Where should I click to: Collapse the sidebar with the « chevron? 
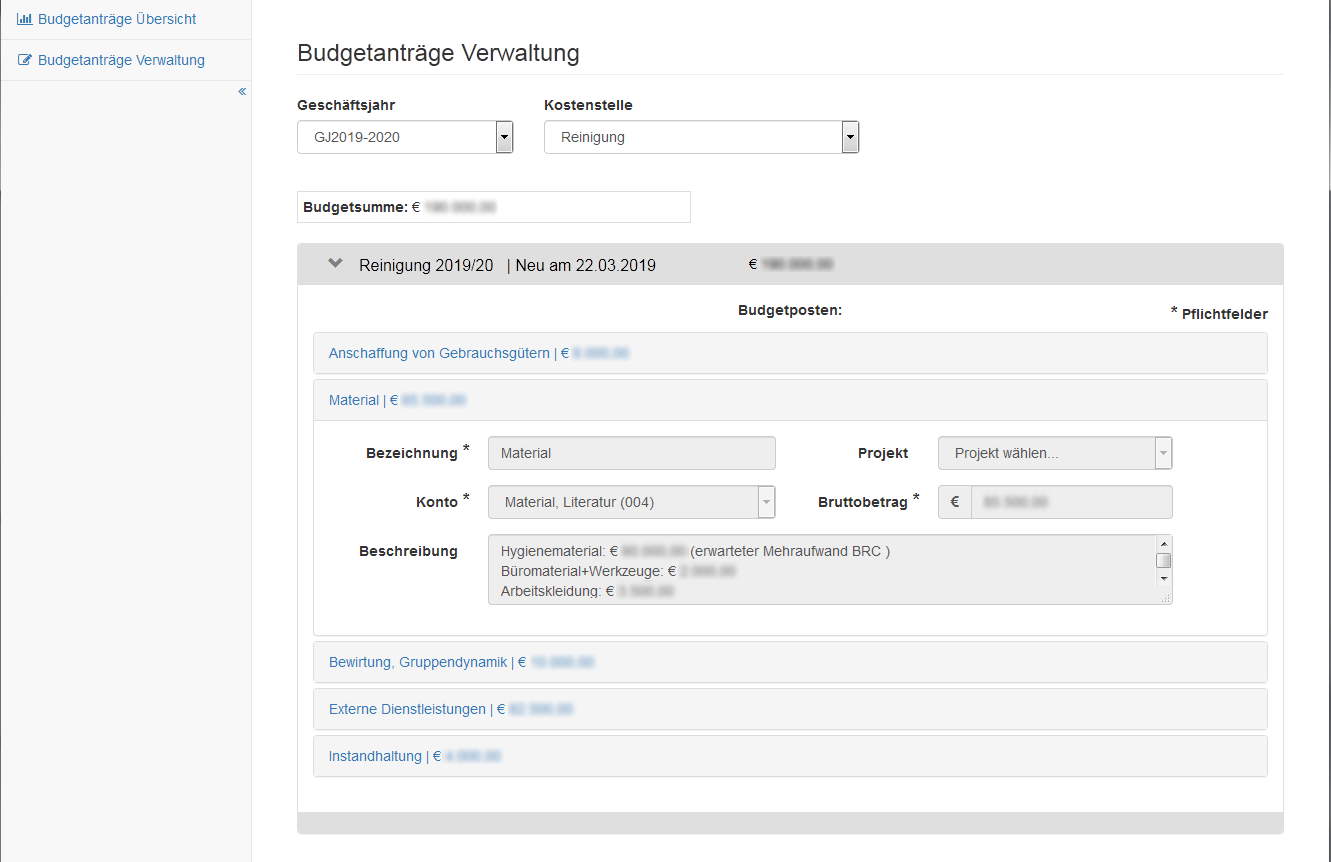241,90
